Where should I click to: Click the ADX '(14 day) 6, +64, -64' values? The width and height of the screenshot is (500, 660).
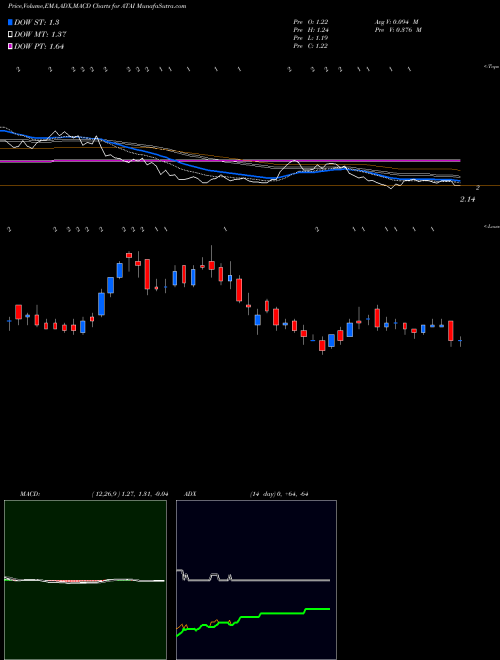(x=278, y=494)
